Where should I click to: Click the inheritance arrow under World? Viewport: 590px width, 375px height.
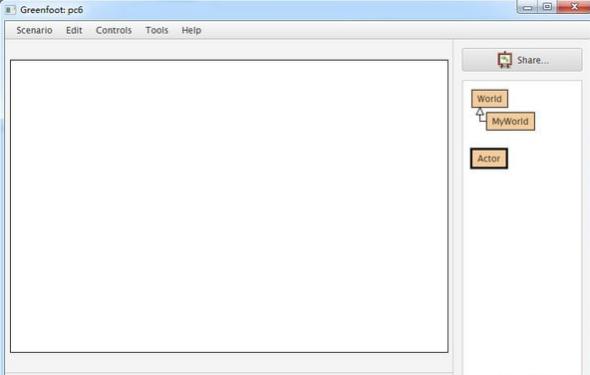(480, 112)
